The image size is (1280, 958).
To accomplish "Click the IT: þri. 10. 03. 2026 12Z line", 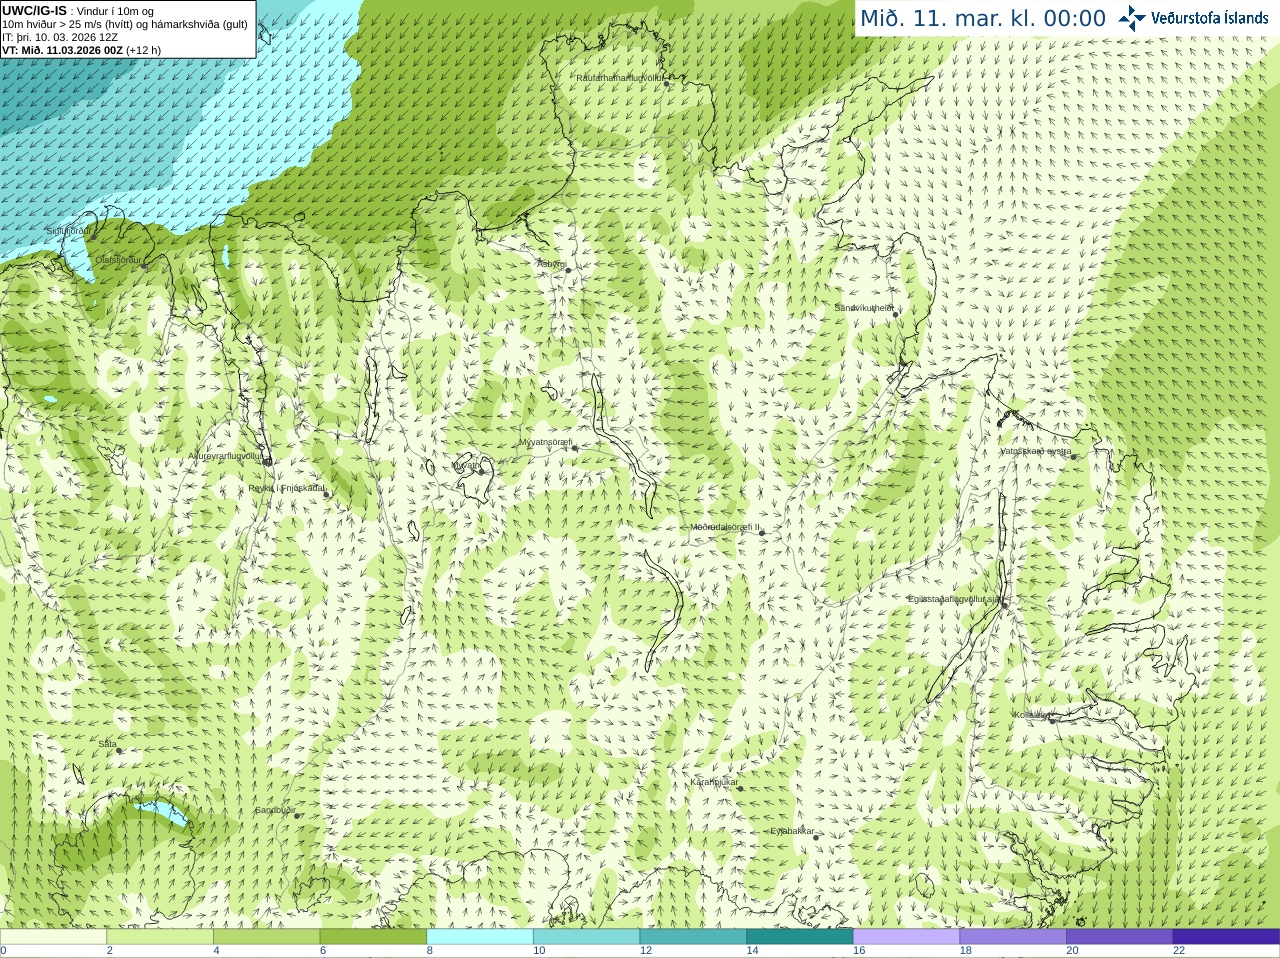I will [x=60, y=37].
